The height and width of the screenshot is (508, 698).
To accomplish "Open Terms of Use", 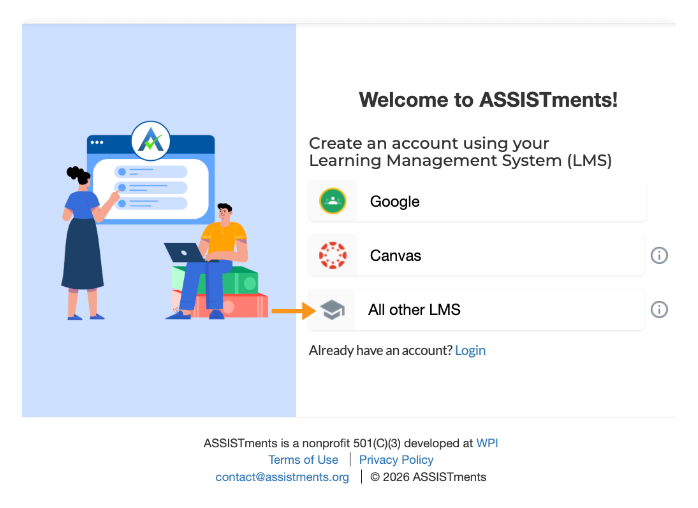I will click(303, 459).
